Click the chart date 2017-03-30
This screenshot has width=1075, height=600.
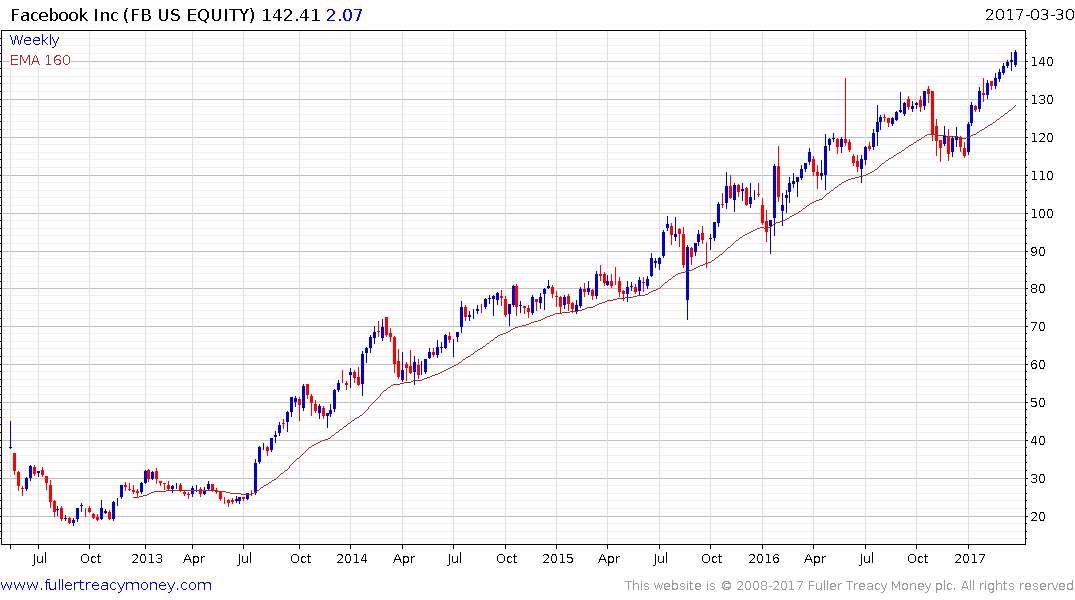tap(1029, 14)
